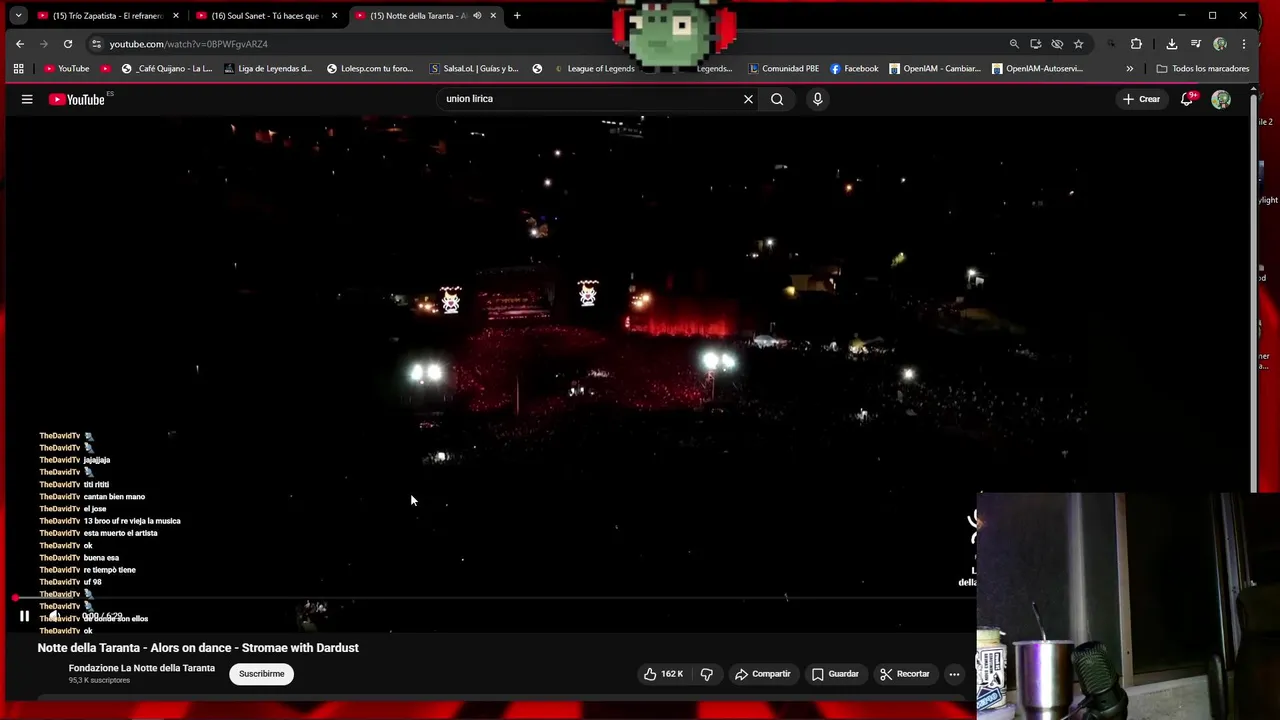Open League of Legends bookmark
This screenshot has height=720, width=1280.
593,69
